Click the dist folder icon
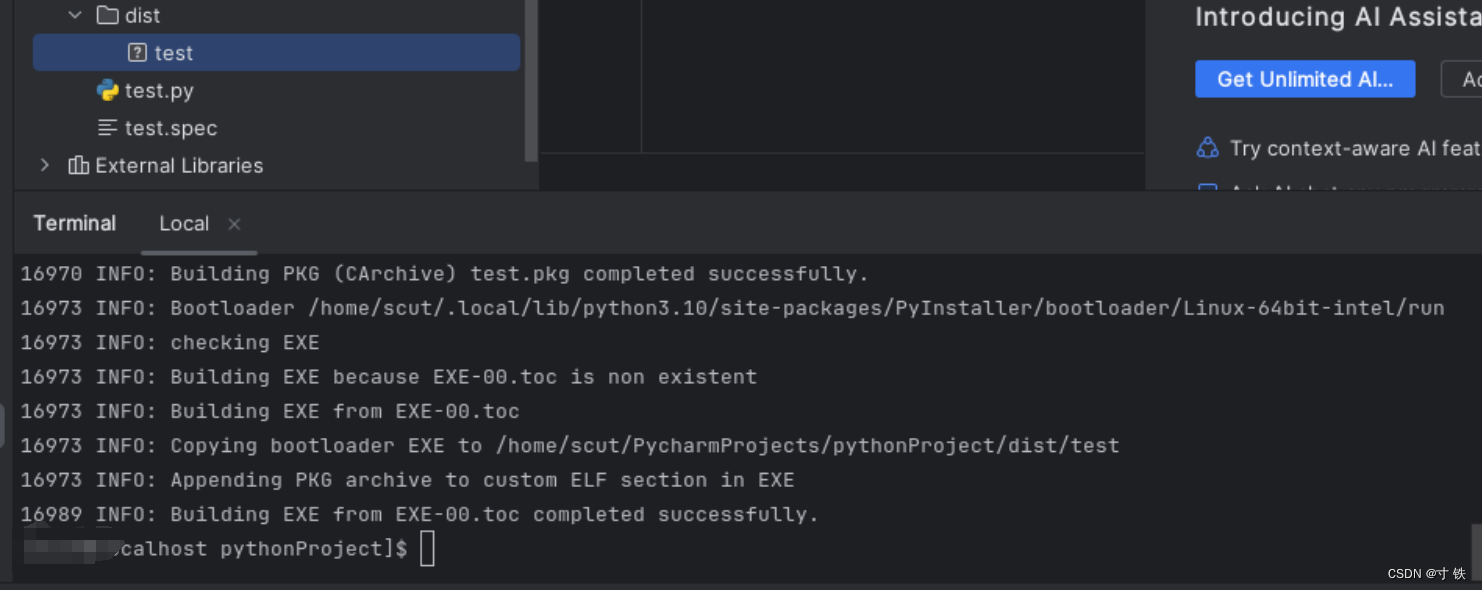The height and width of the screenshot is (590, 1482). [x=107, y=15]
